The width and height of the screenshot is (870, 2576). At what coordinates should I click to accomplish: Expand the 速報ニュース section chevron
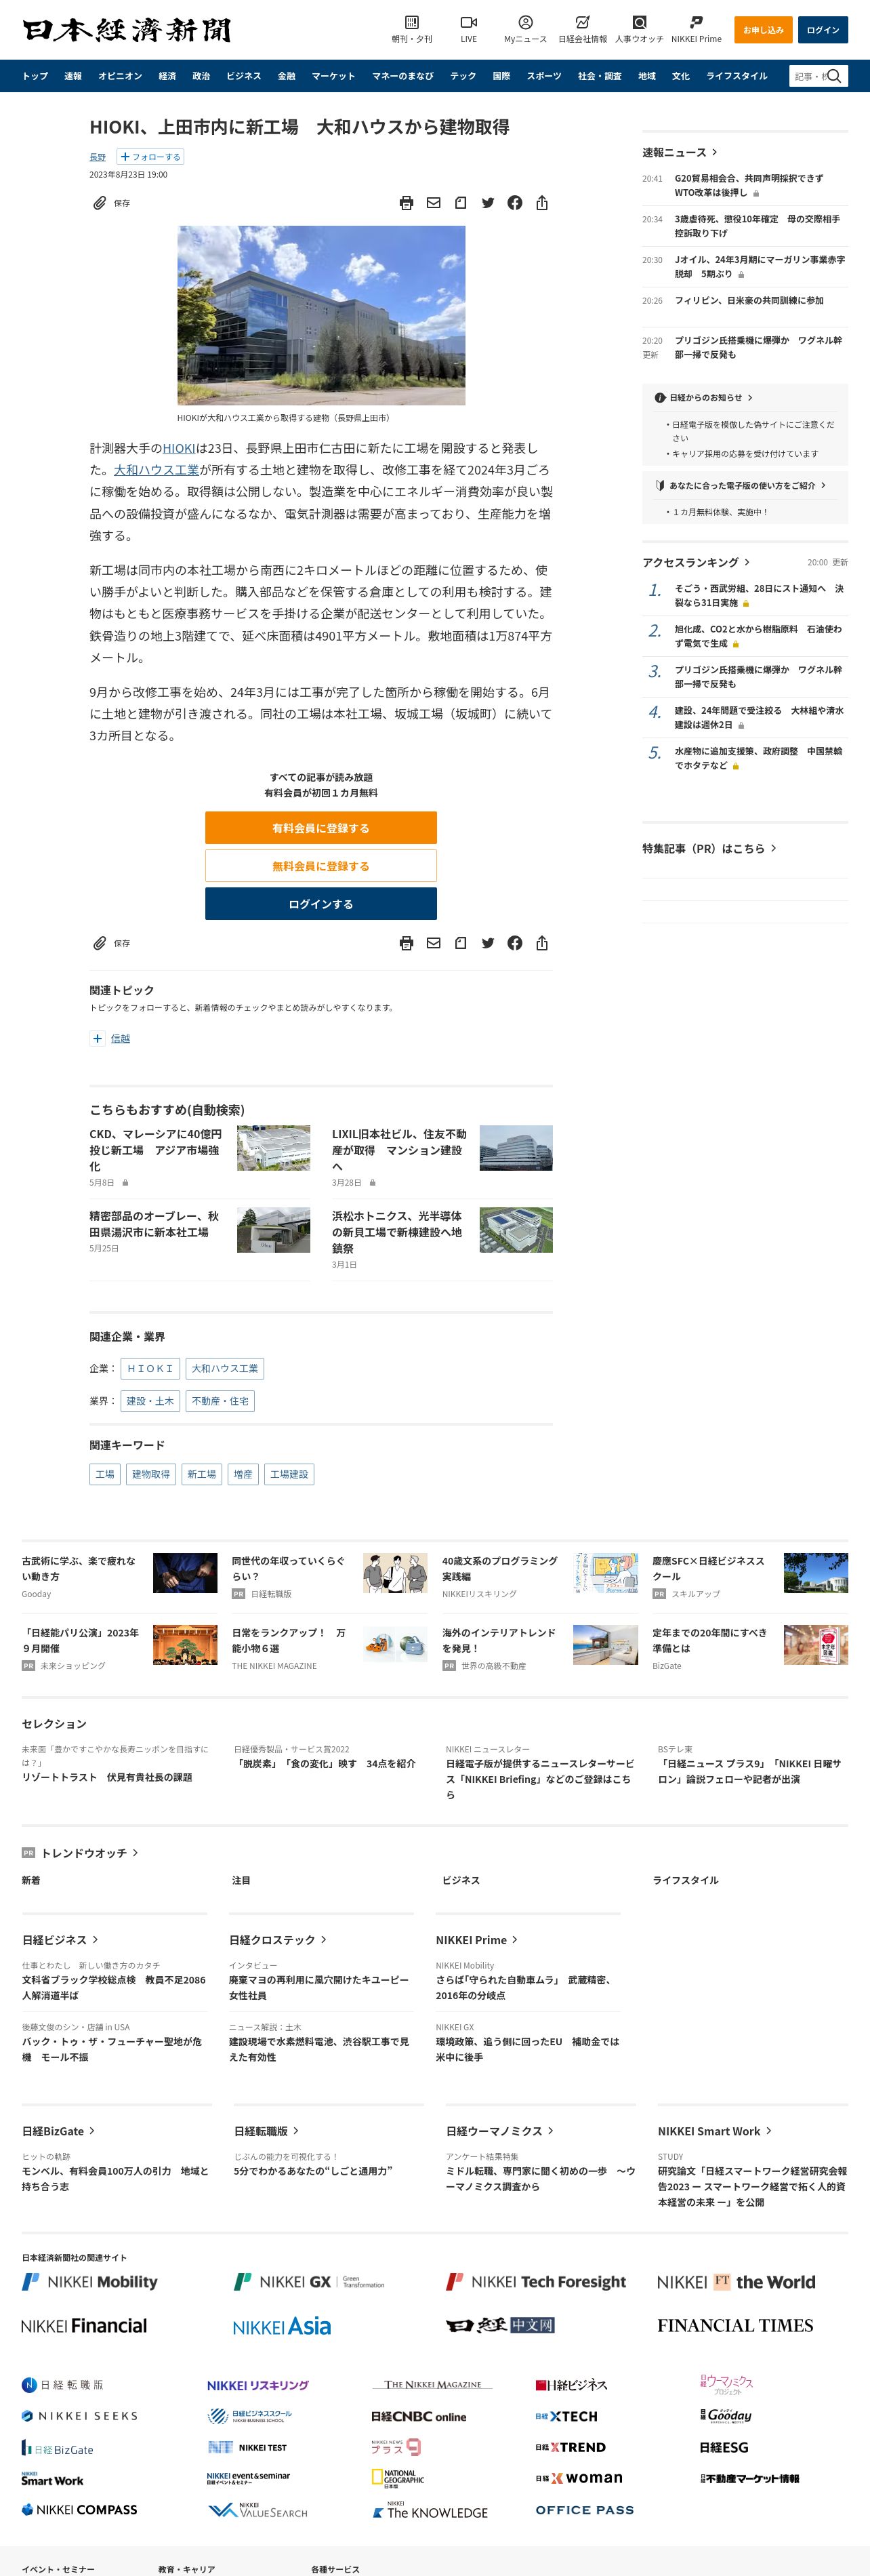pyautogui.click(x=714, y=152)
